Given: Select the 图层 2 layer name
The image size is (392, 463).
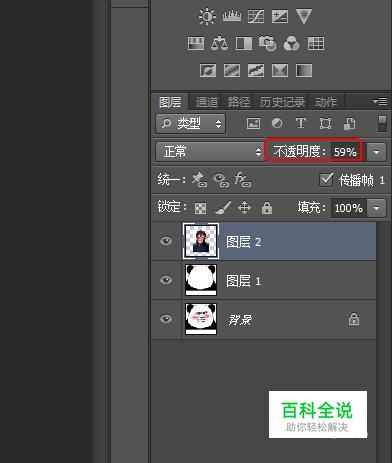Looking at the screenshot, I should point(243,242).
